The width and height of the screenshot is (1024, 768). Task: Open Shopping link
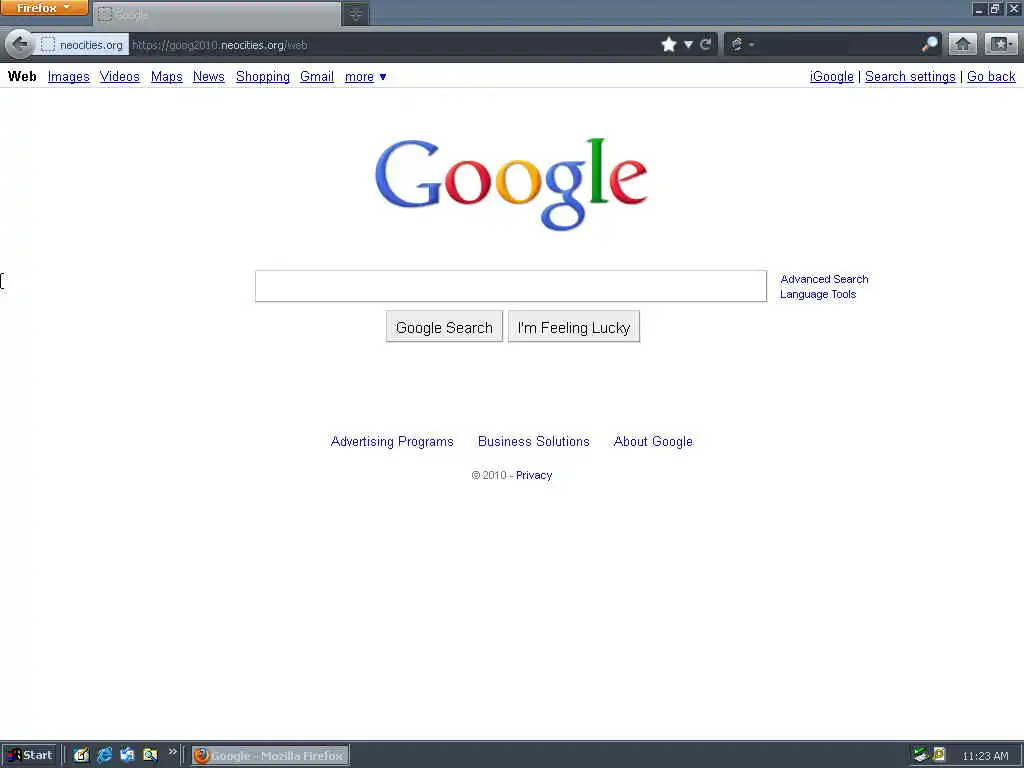pos(263,77)
